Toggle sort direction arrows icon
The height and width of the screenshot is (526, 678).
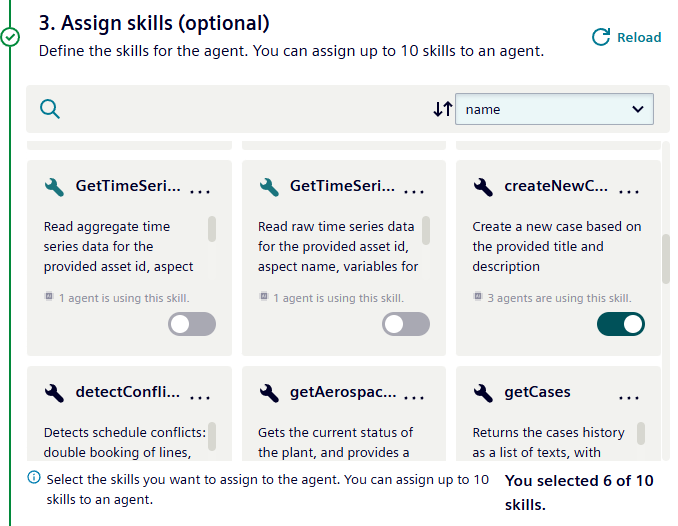pyautogui.click(x=442, y=109)
